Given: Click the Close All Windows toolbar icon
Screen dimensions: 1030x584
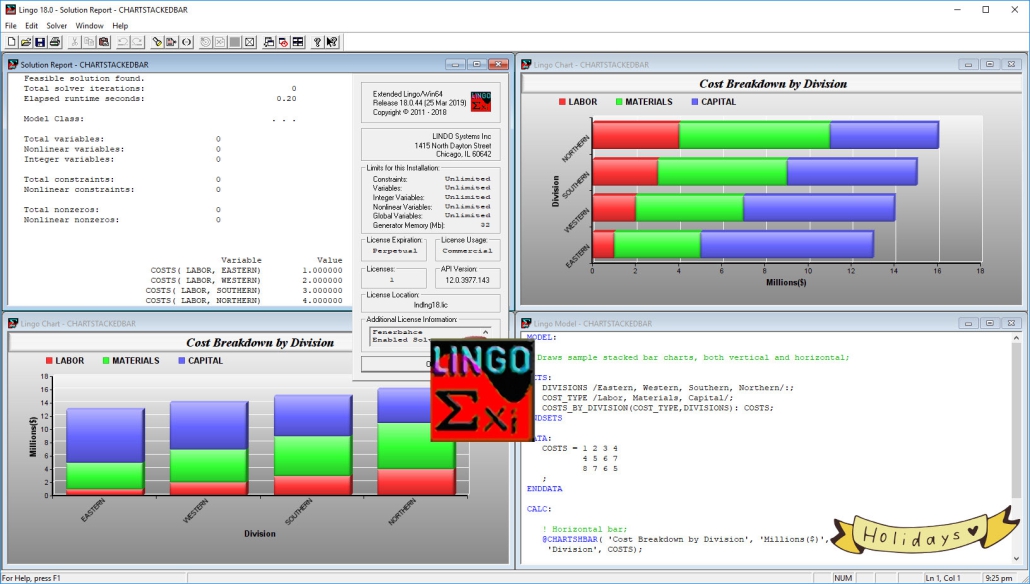Looking at the screenshot, I should pyautogui.click(x=283, y=41).
